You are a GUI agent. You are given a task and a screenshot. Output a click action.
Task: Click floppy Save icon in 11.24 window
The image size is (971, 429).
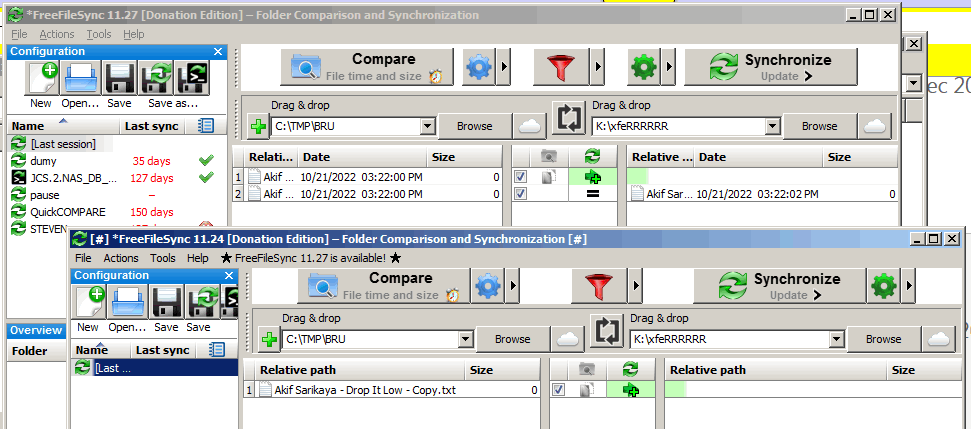pos(166,303)
